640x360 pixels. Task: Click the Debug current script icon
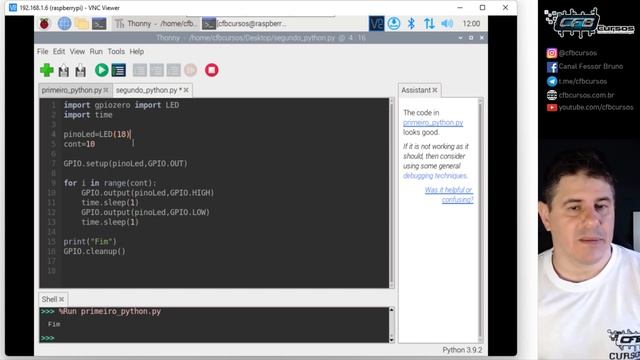coord(119,70)
